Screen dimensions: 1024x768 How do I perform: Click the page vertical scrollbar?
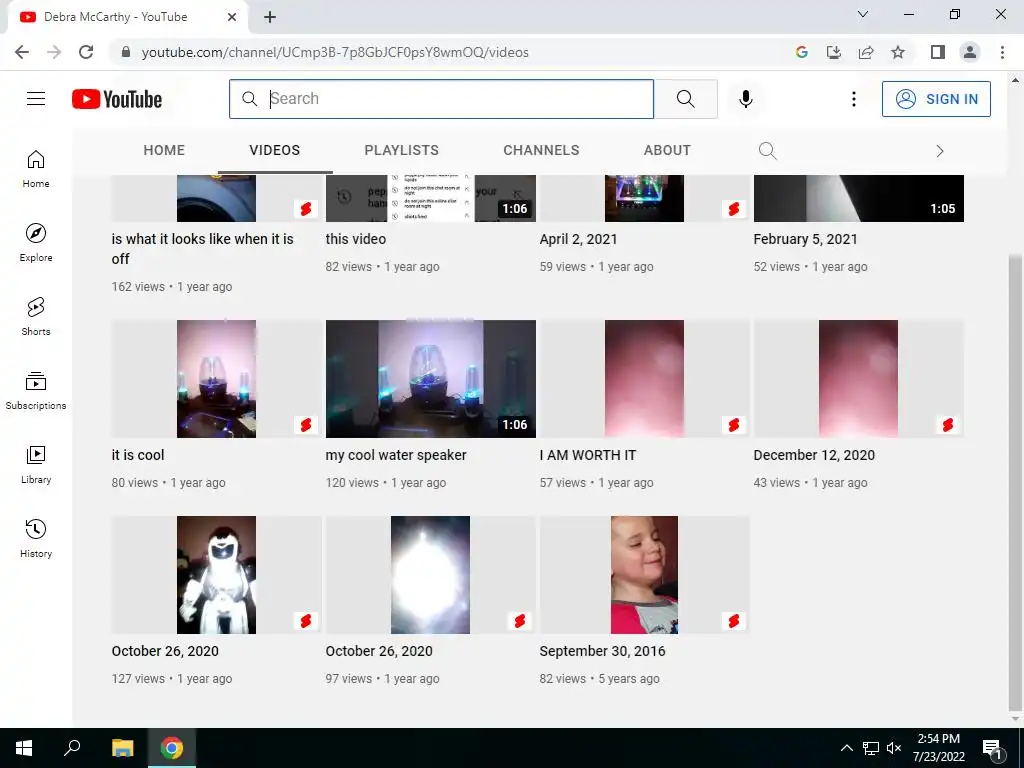coord(1015,481)
